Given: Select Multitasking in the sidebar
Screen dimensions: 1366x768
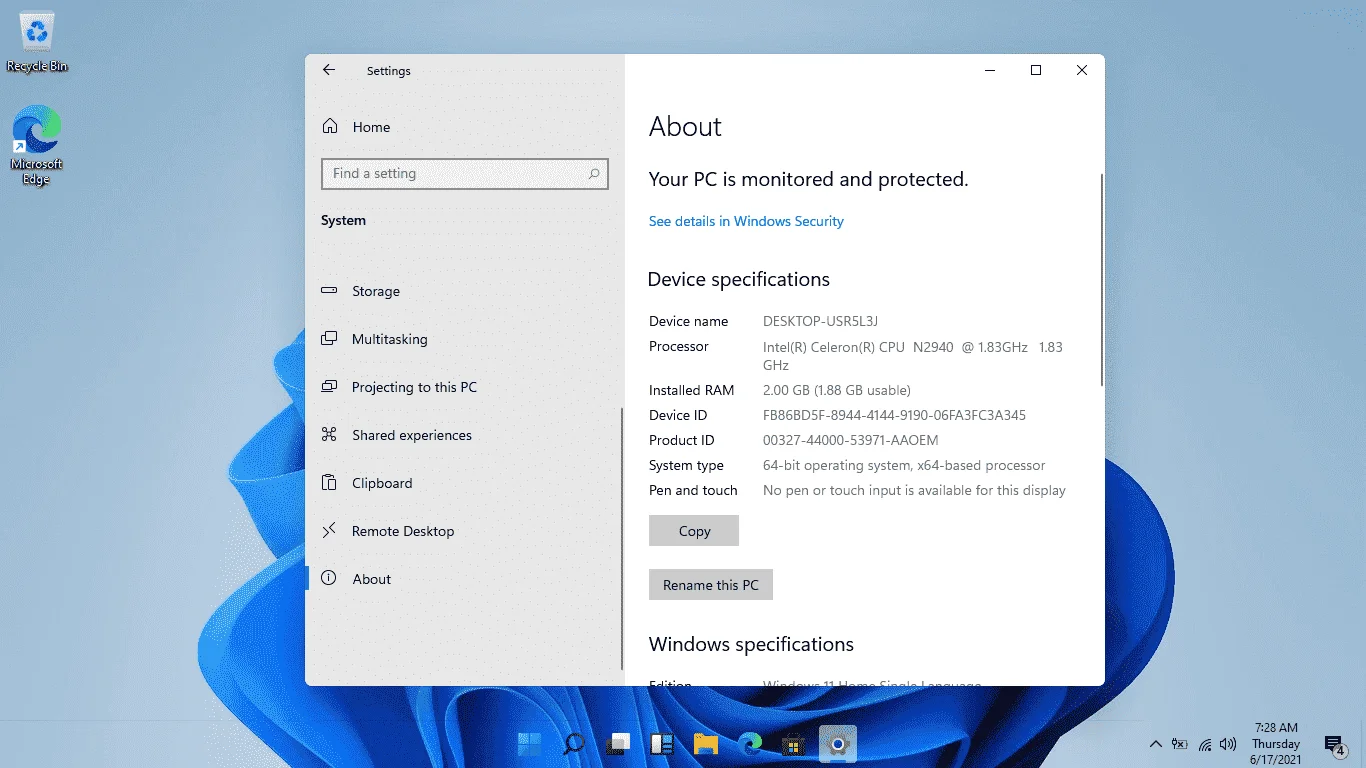Looking at the screenshot, I should (464, 339).
